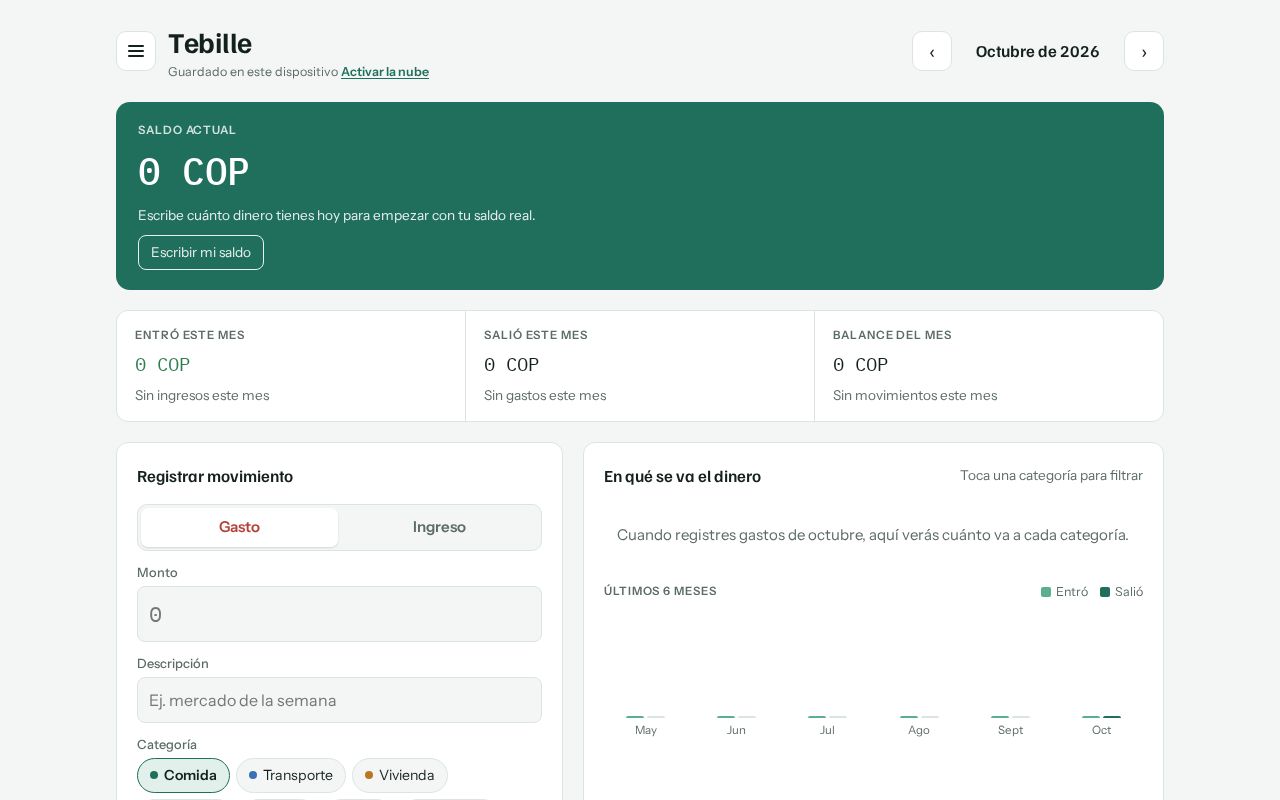Image resolution: width=1280 pixels, height=800 pixels.
Task: Click the SALDO ACTUAL label
Action: tap(187, 130)
